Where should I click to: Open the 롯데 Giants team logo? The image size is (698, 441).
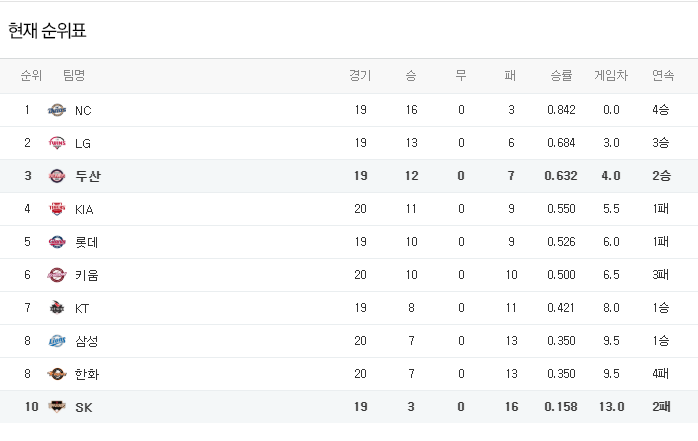pyautogui.click(x=57, y=242)
